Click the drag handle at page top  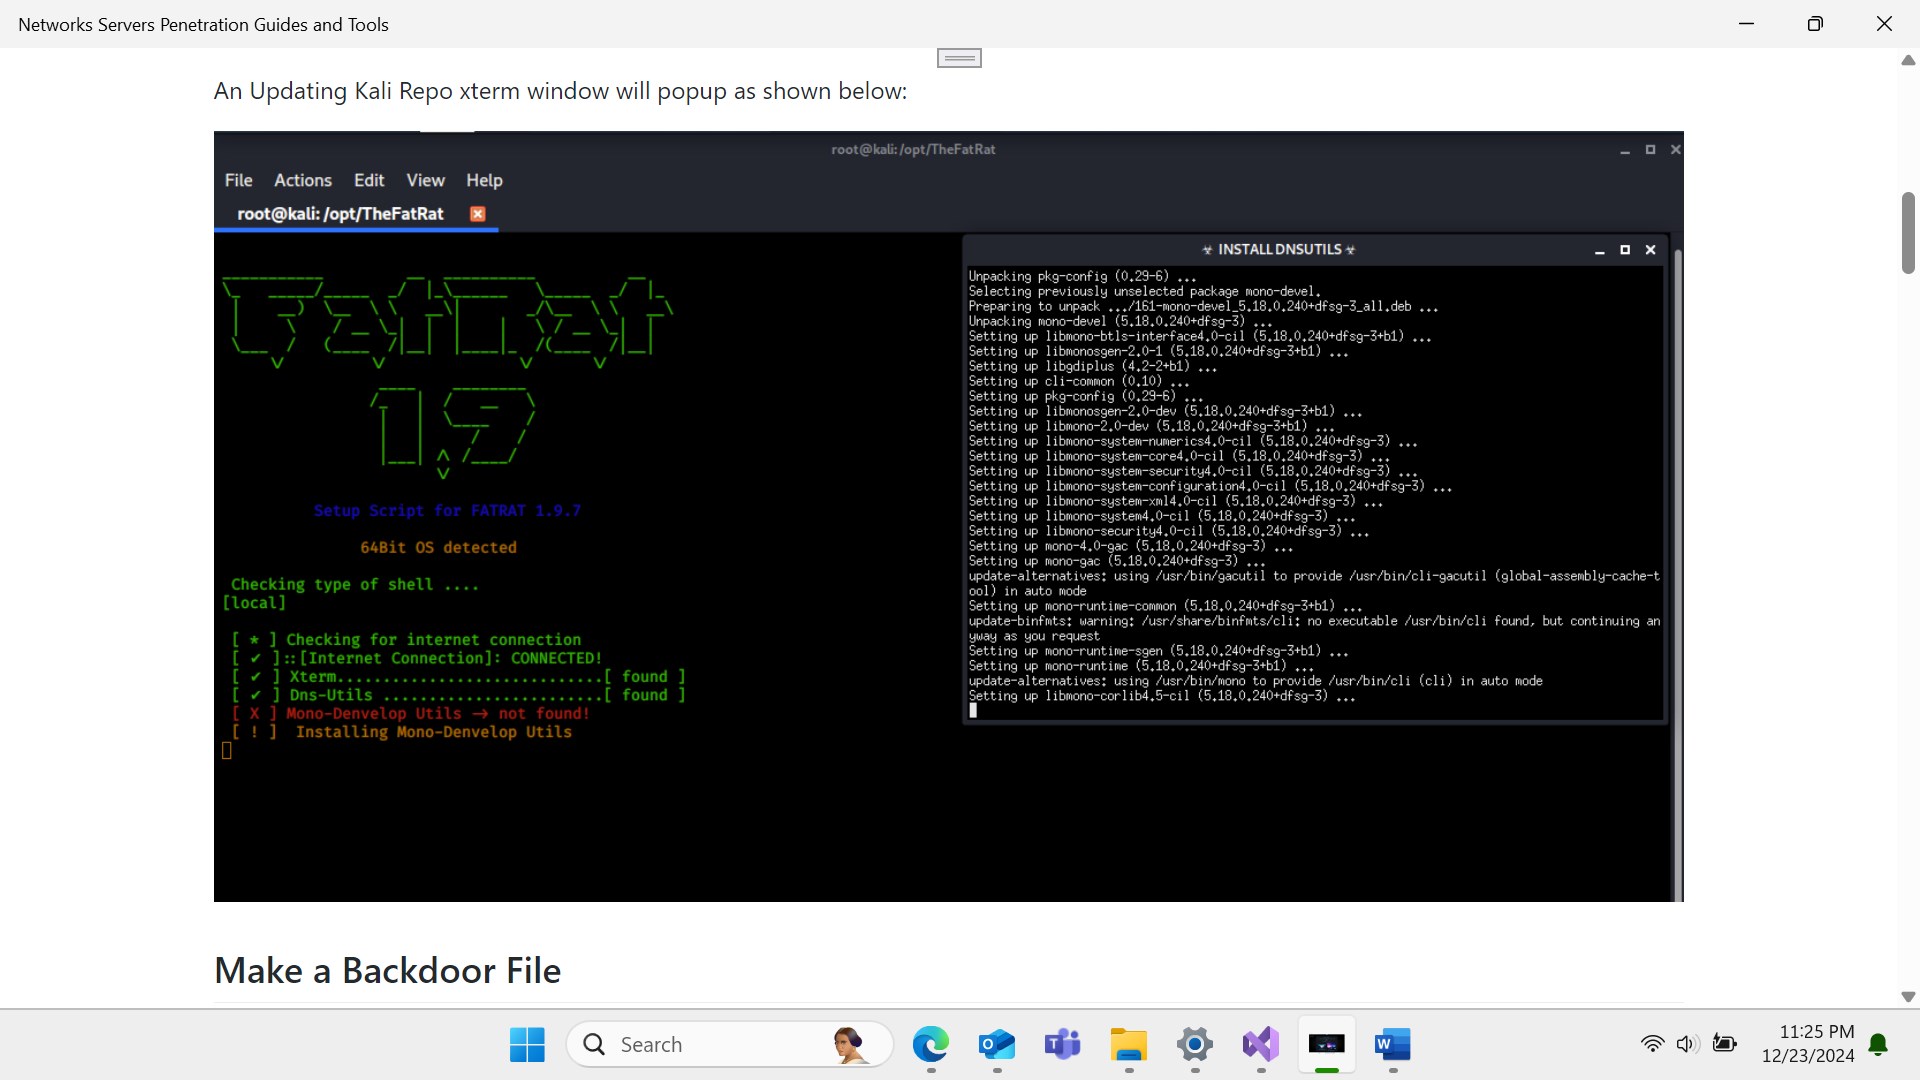click(x=959, y=59)
